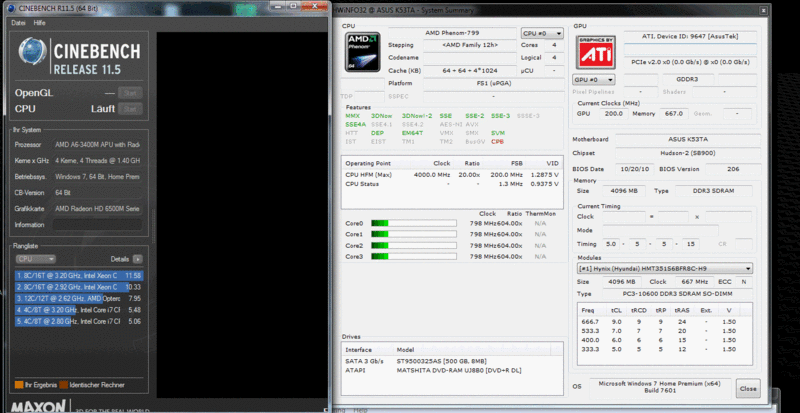This screenshot has width=800, height=413.
Task: Click the ATI Device ID 9647 field
Action: click(x=690, y=36)
